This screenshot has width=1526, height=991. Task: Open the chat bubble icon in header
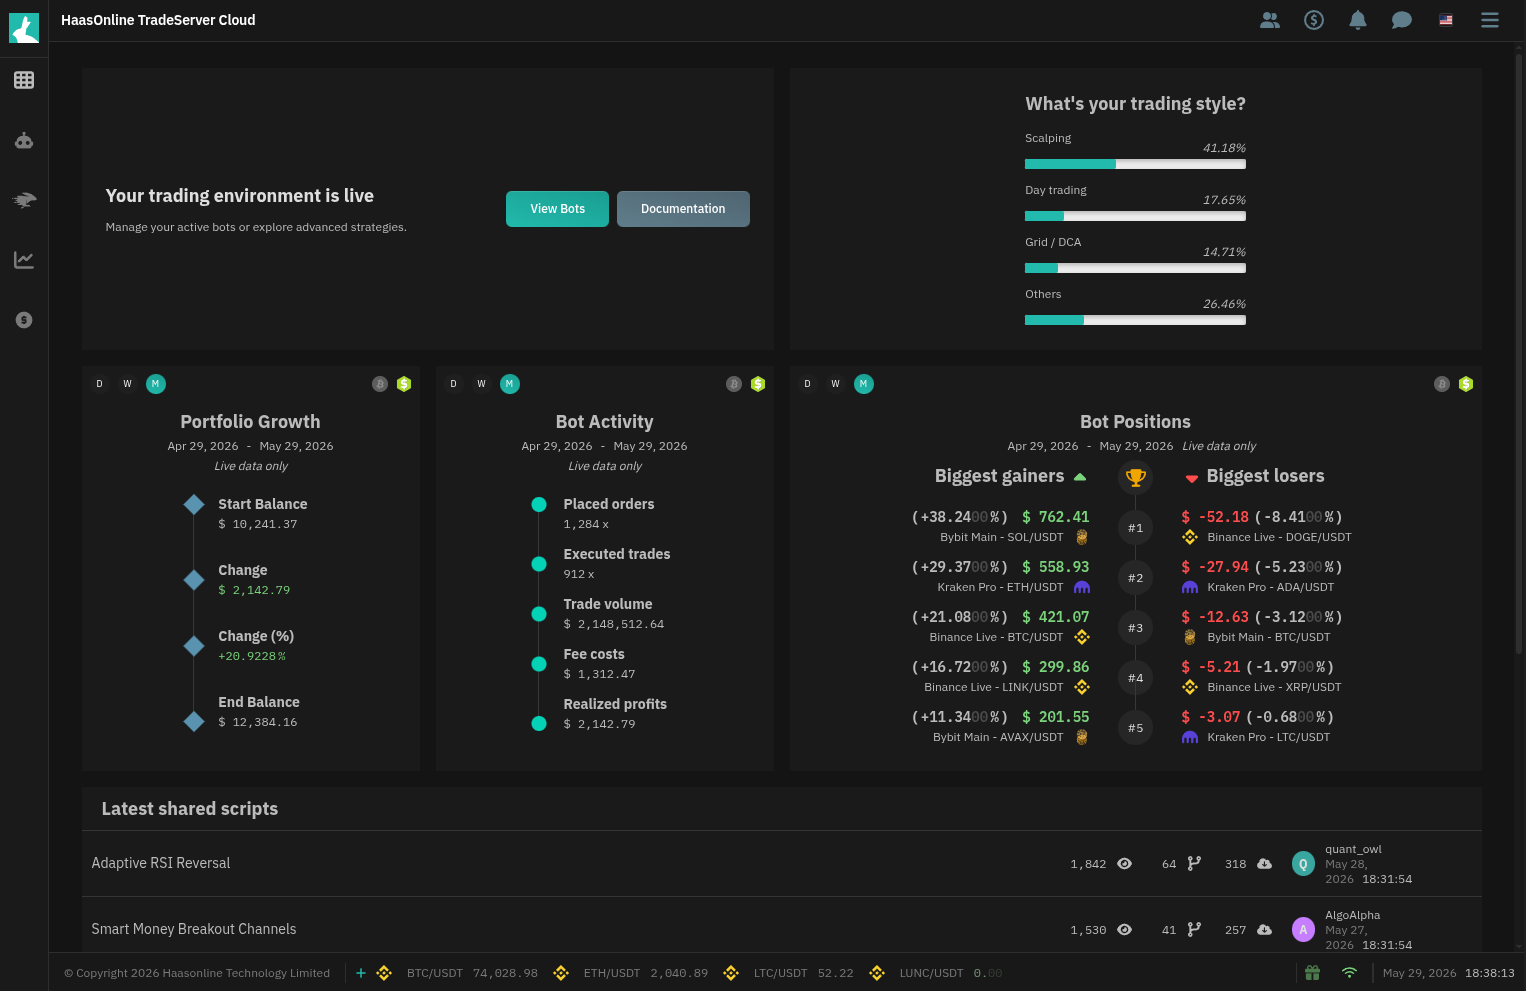coord(1402,20)
